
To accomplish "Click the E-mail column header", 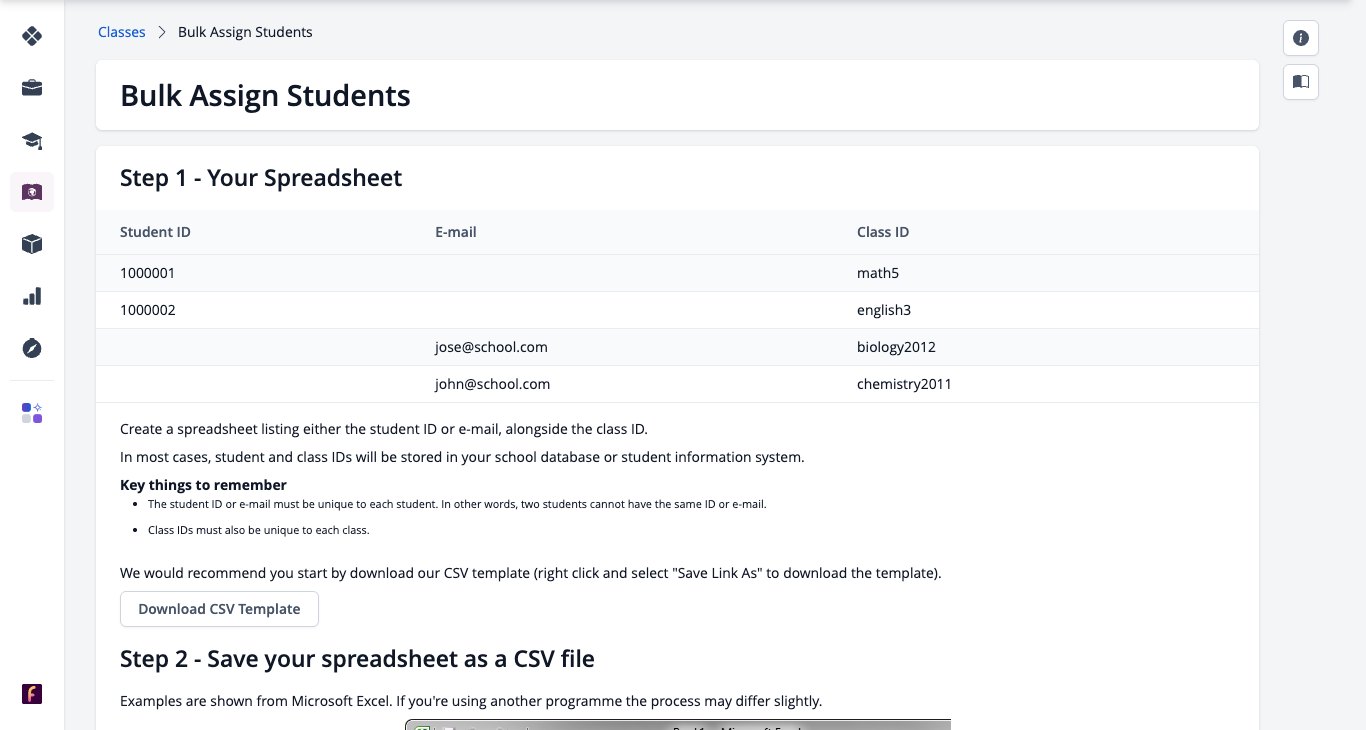I will click(x=456, y=232).
